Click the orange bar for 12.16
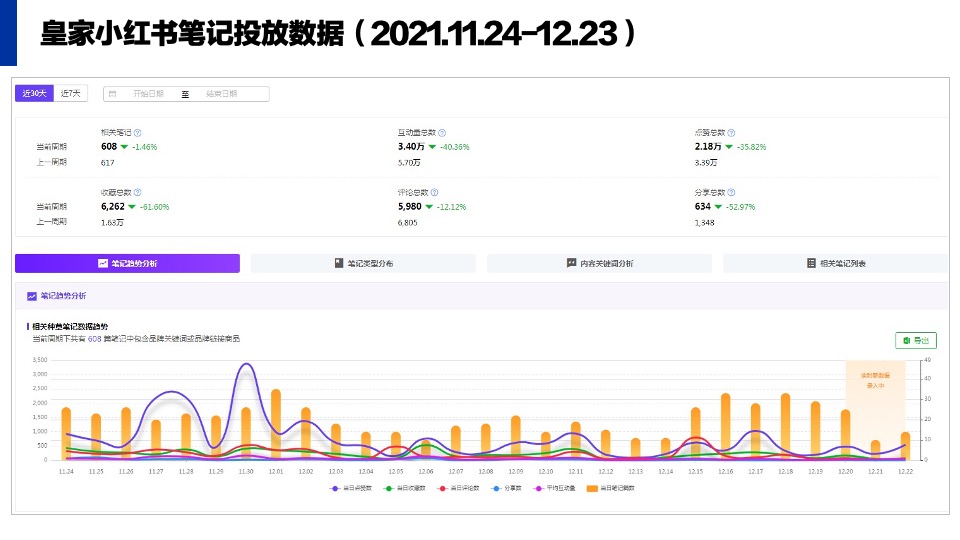This screenshot has width=960, height=540. click(726, 427)
